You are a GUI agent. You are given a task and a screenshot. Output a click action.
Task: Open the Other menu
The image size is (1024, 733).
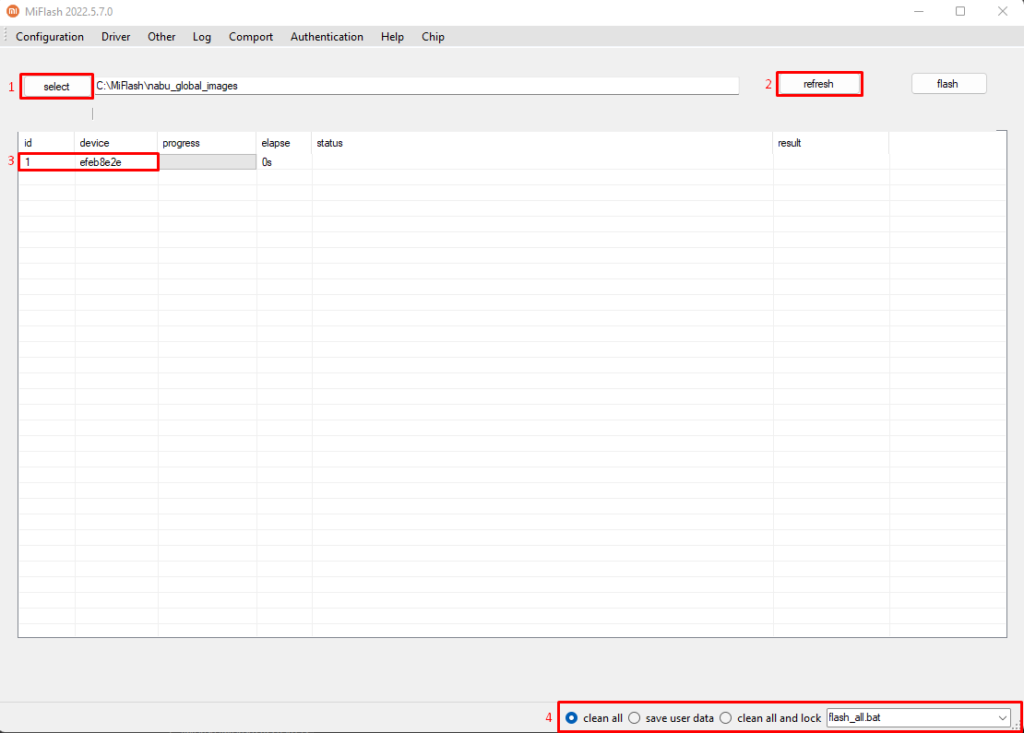[x=161, y=37]
